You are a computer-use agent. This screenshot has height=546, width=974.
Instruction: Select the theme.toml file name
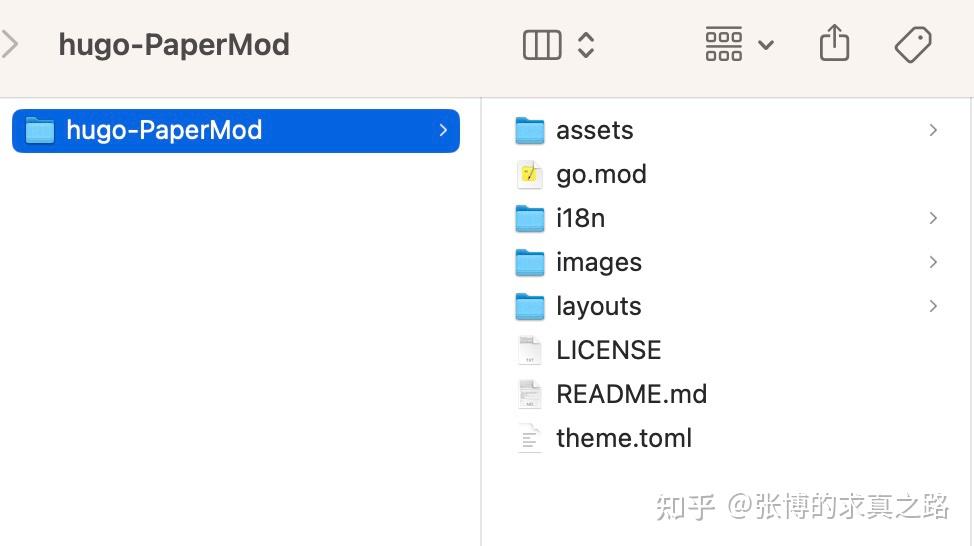(624, 438)
